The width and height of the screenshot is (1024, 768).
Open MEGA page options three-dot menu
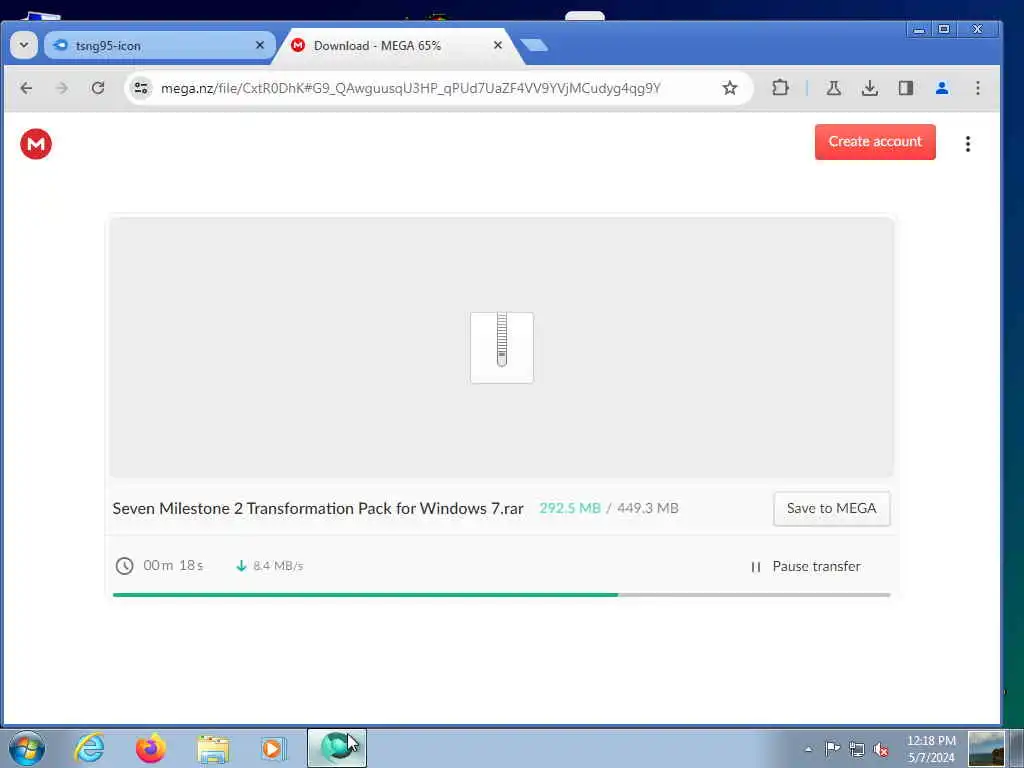click(x=968, y=144)
